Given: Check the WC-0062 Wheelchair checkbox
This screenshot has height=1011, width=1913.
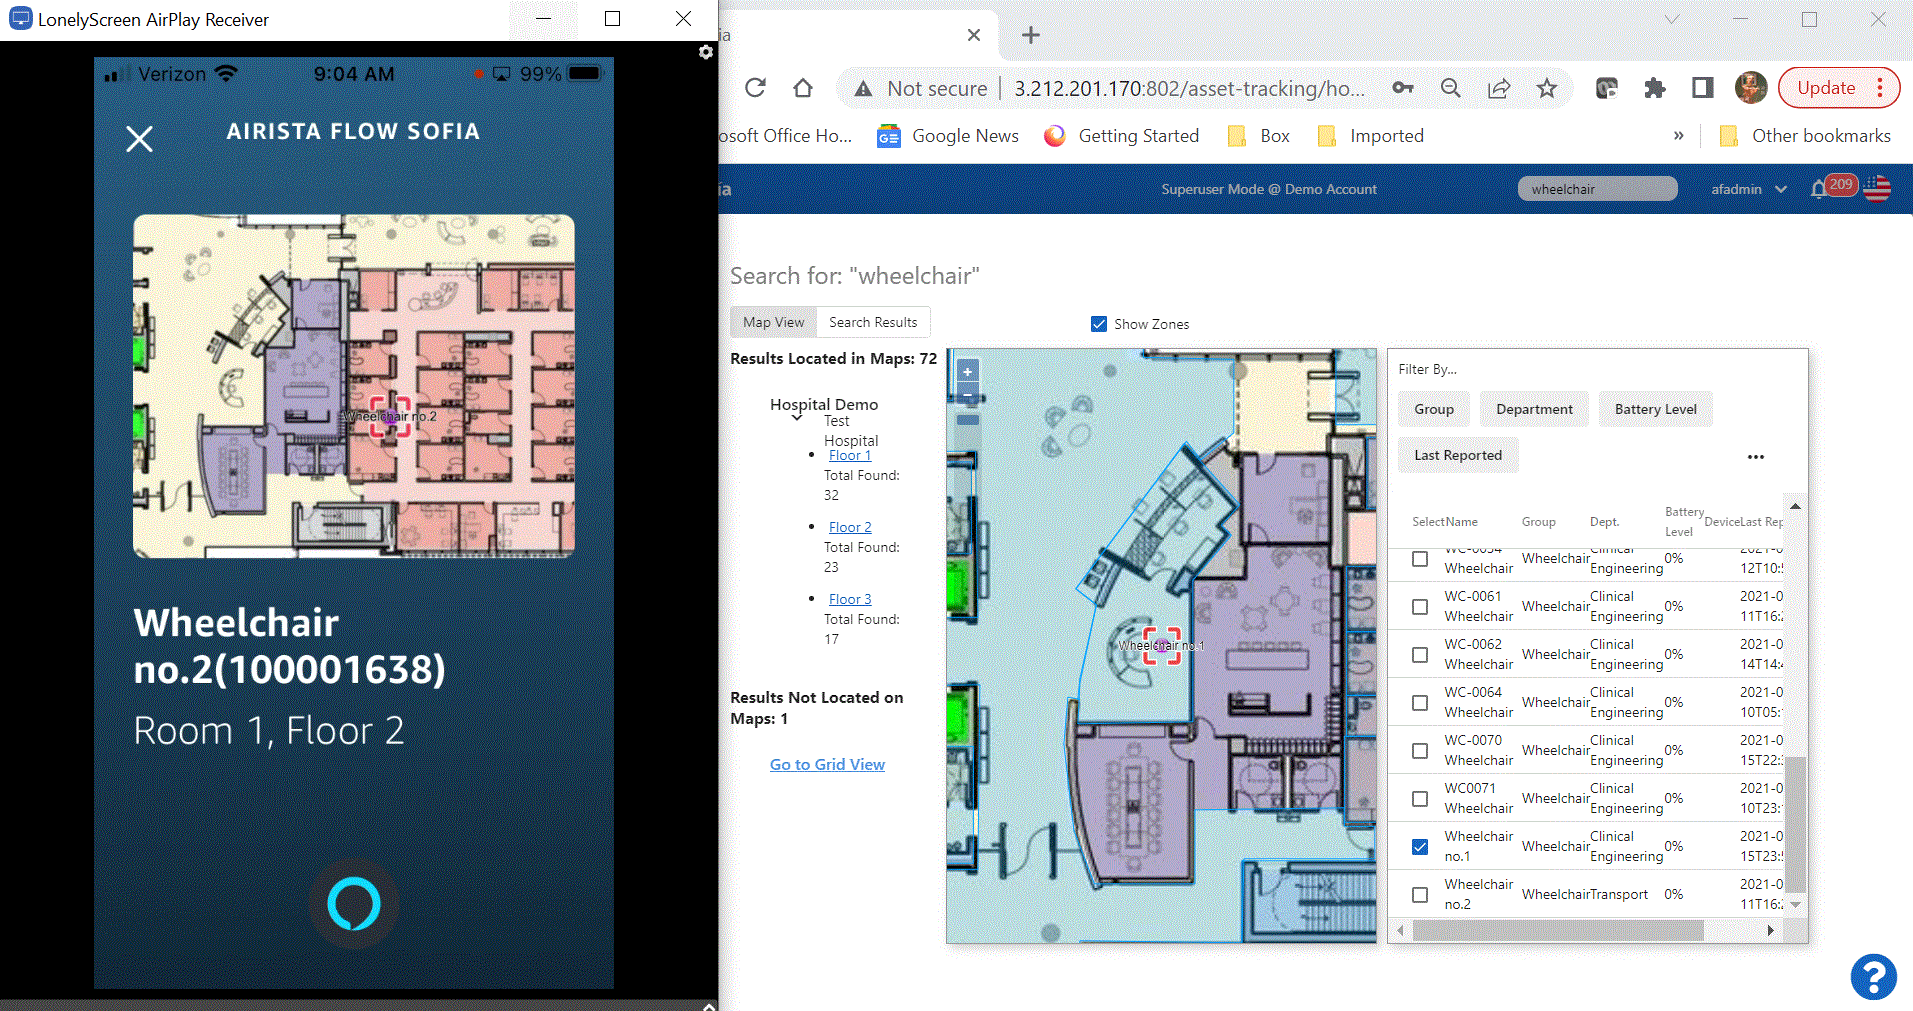Looking at the screenshot, I should [1419, 654].
